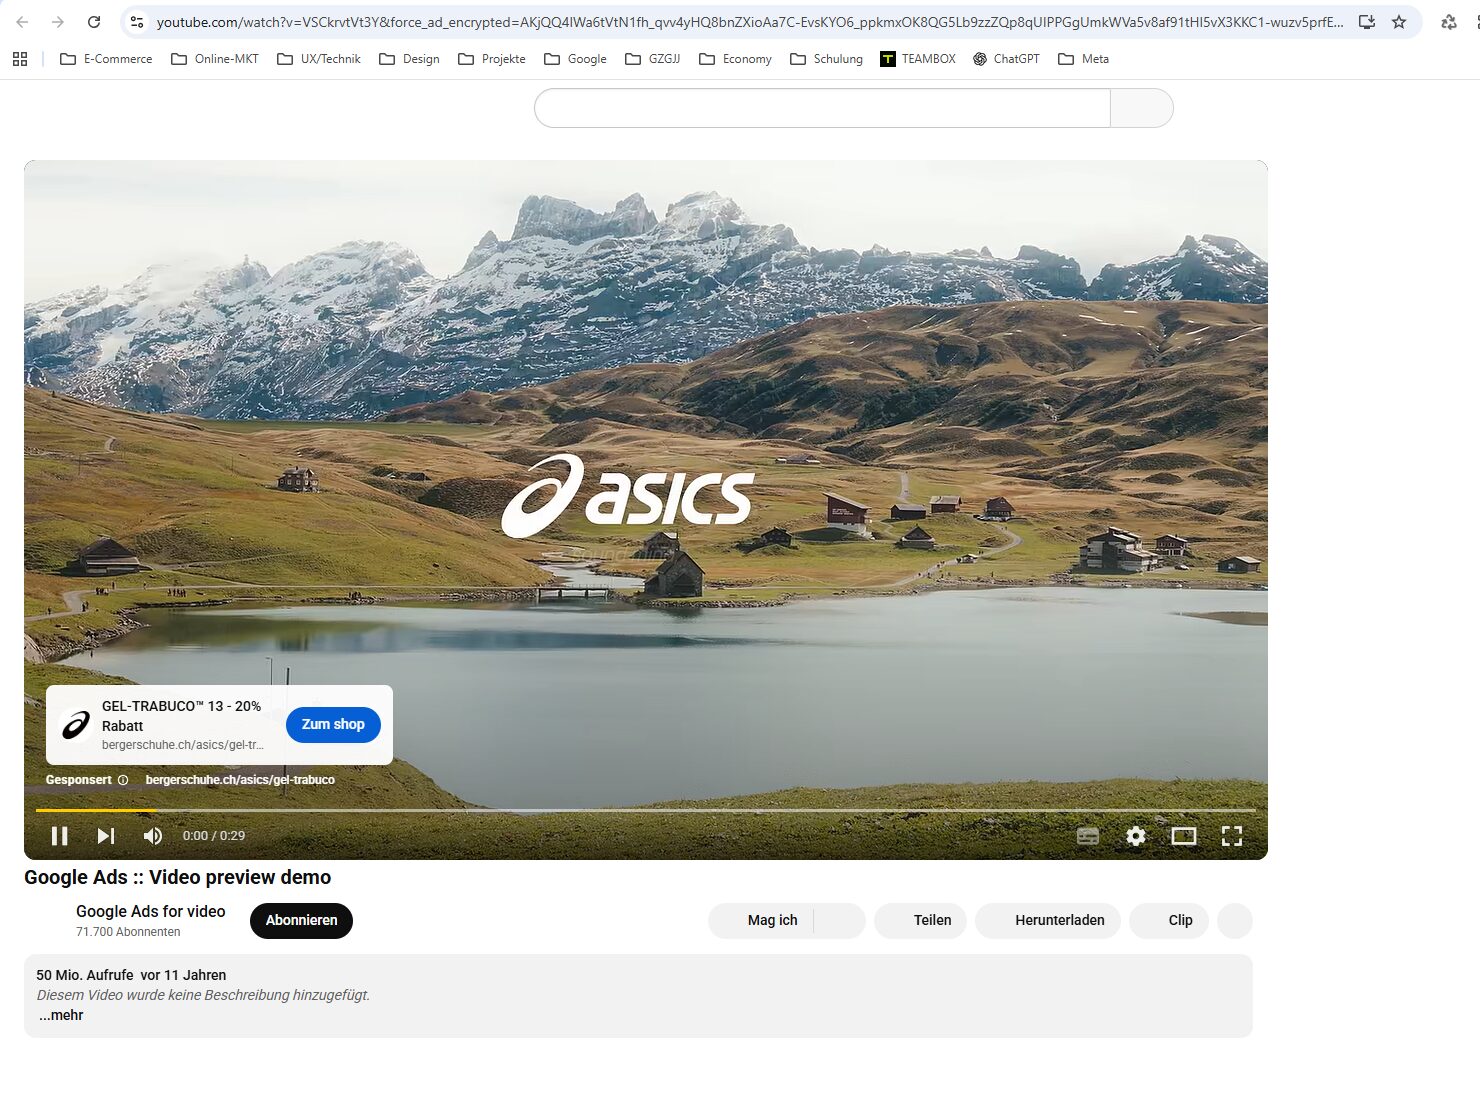
Task: Turn on video subtitles
Action: pos(1088,836)
